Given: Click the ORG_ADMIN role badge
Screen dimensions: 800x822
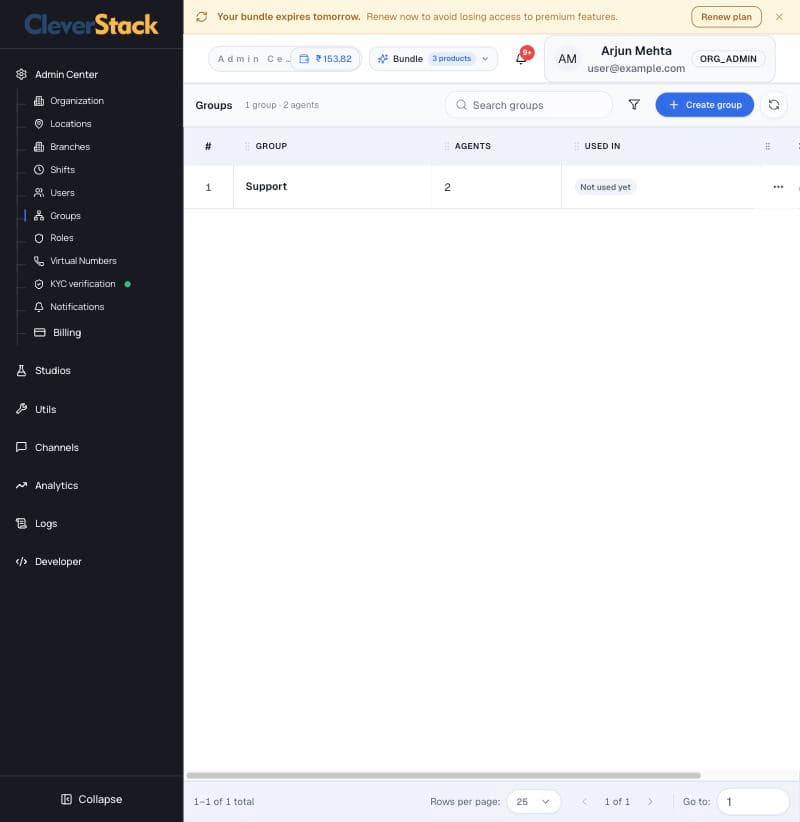Looking at the screenshot, I should (x=728, y=59).
